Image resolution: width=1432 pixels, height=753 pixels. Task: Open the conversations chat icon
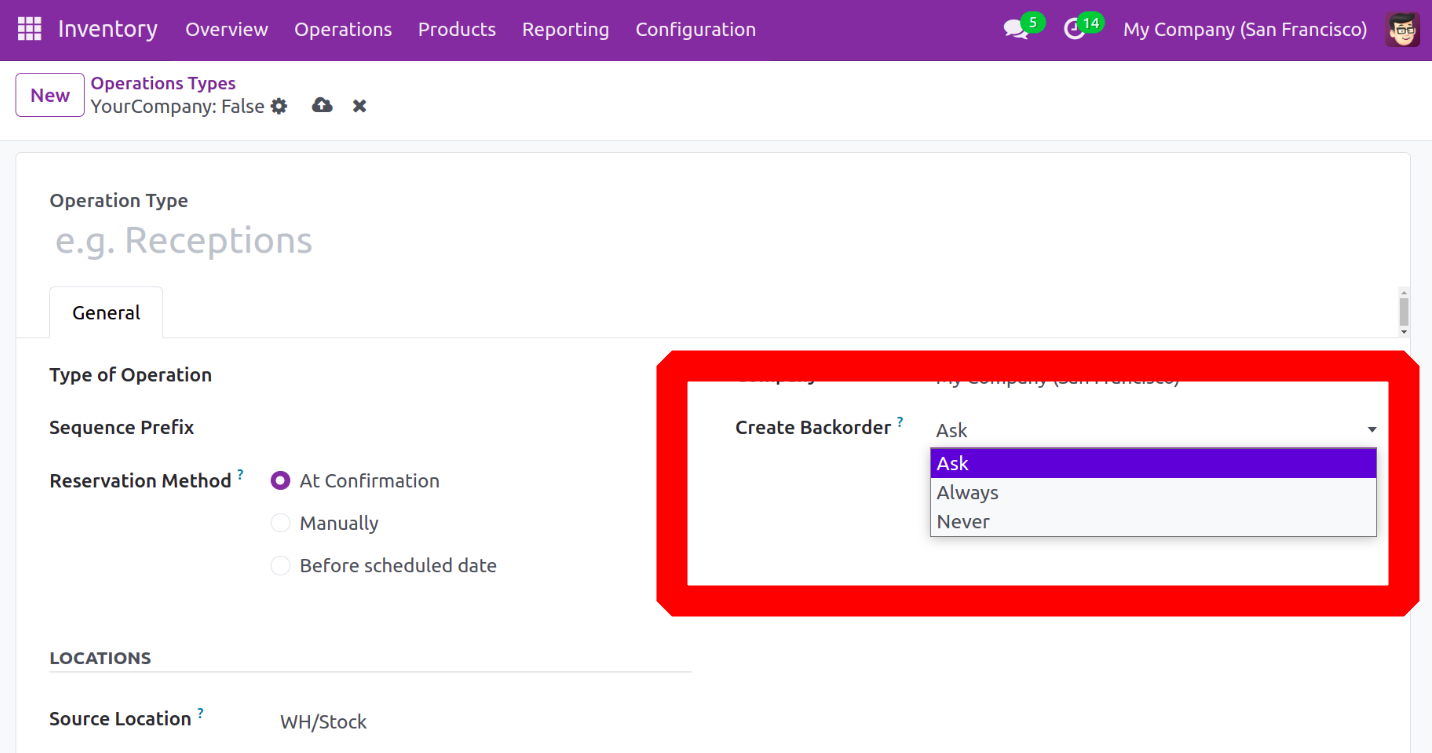point(1016,30)
